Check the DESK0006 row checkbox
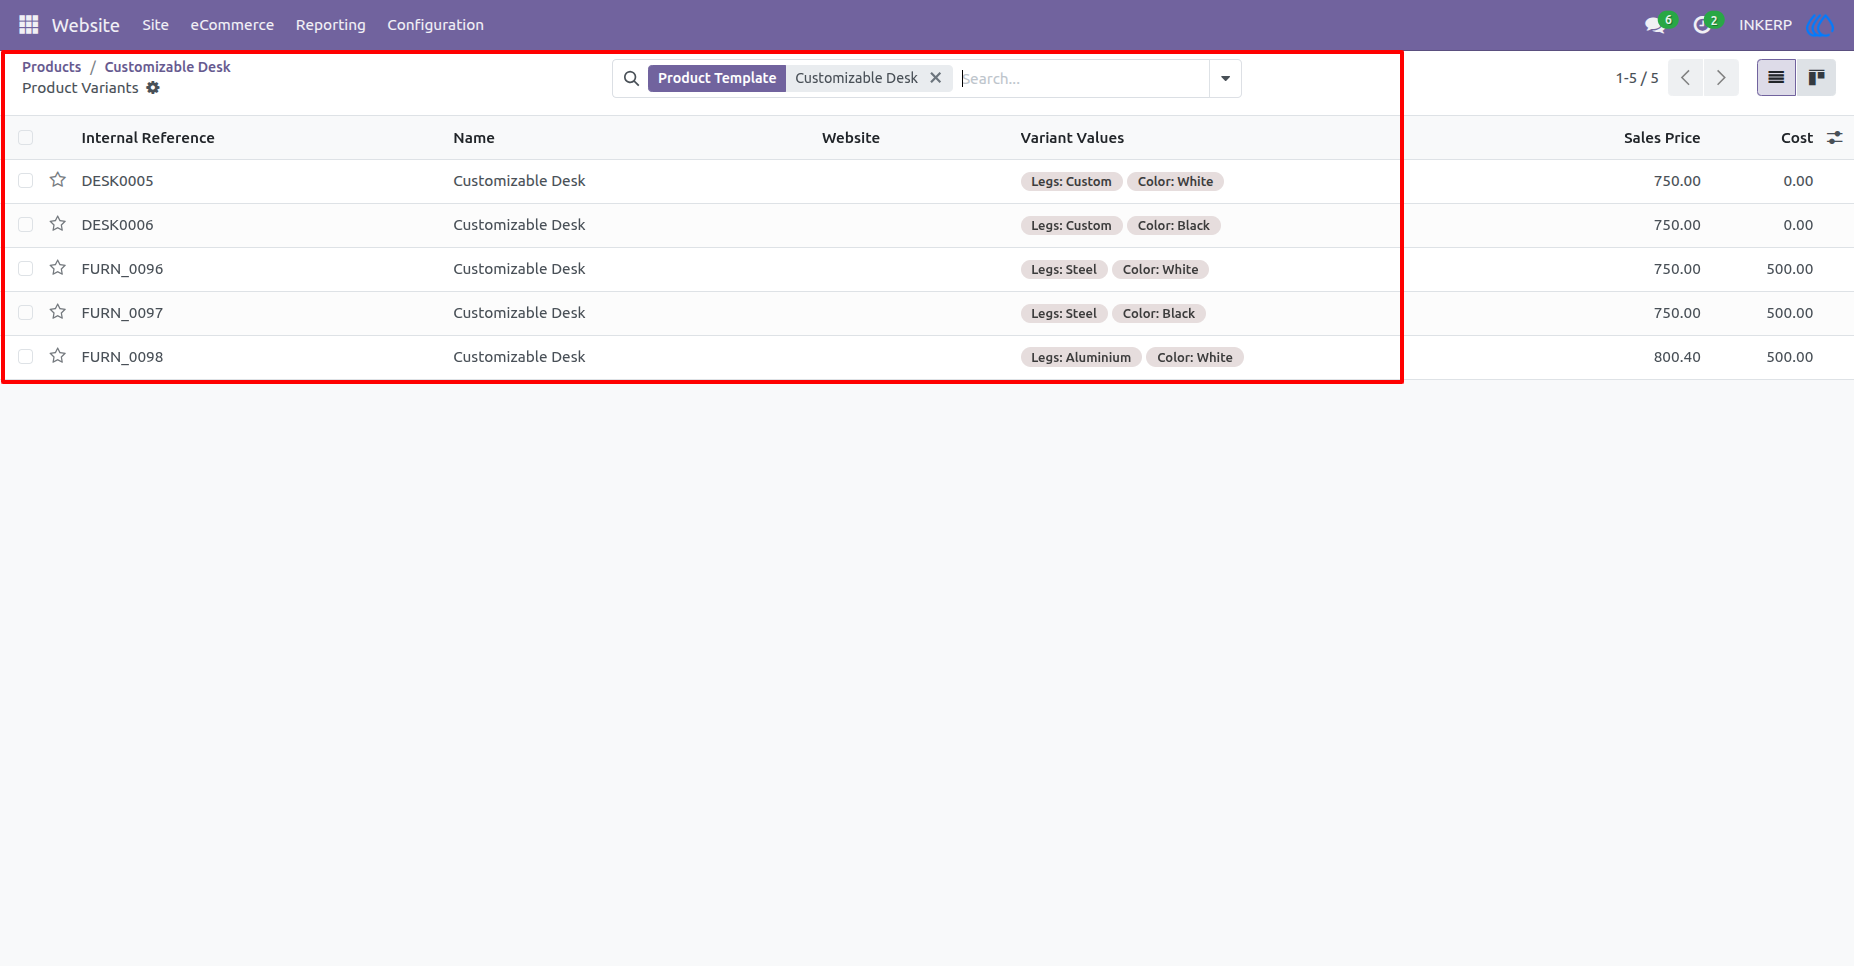Screen dimensions: 1854x966 (x=26, y=225)
